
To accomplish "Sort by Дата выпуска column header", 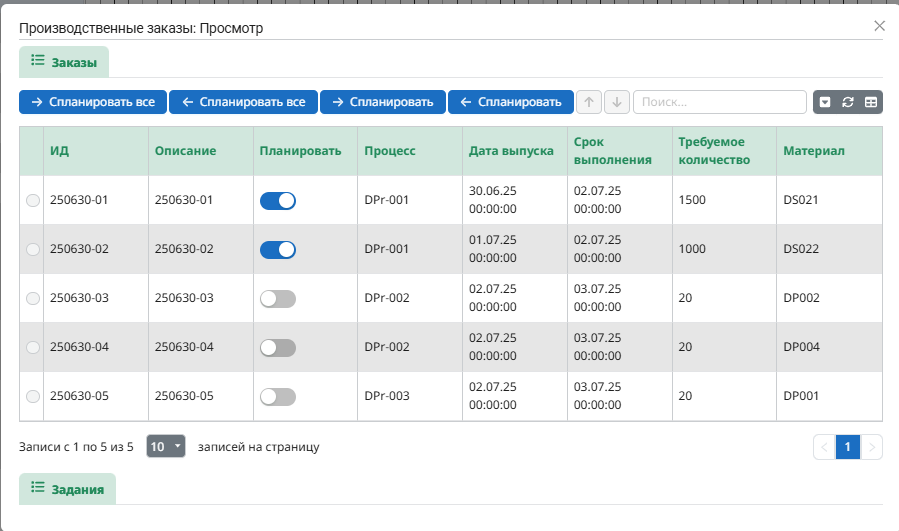I will (511, 151).
